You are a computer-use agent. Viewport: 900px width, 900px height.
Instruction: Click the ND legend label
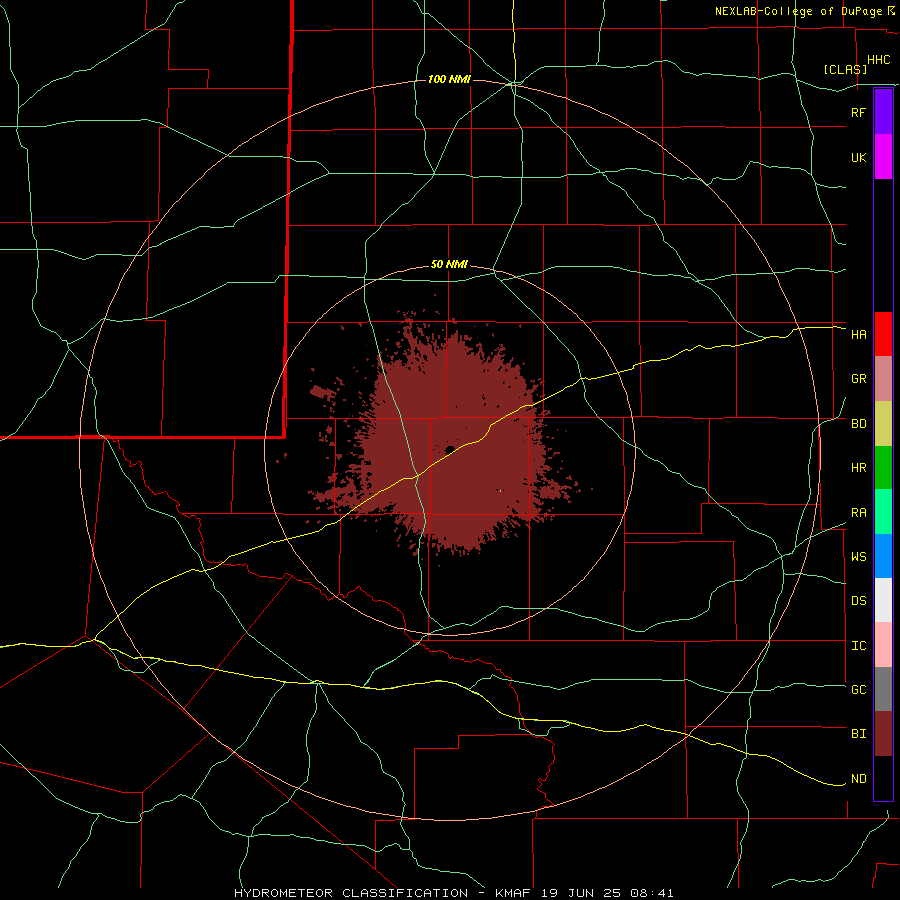858,779
